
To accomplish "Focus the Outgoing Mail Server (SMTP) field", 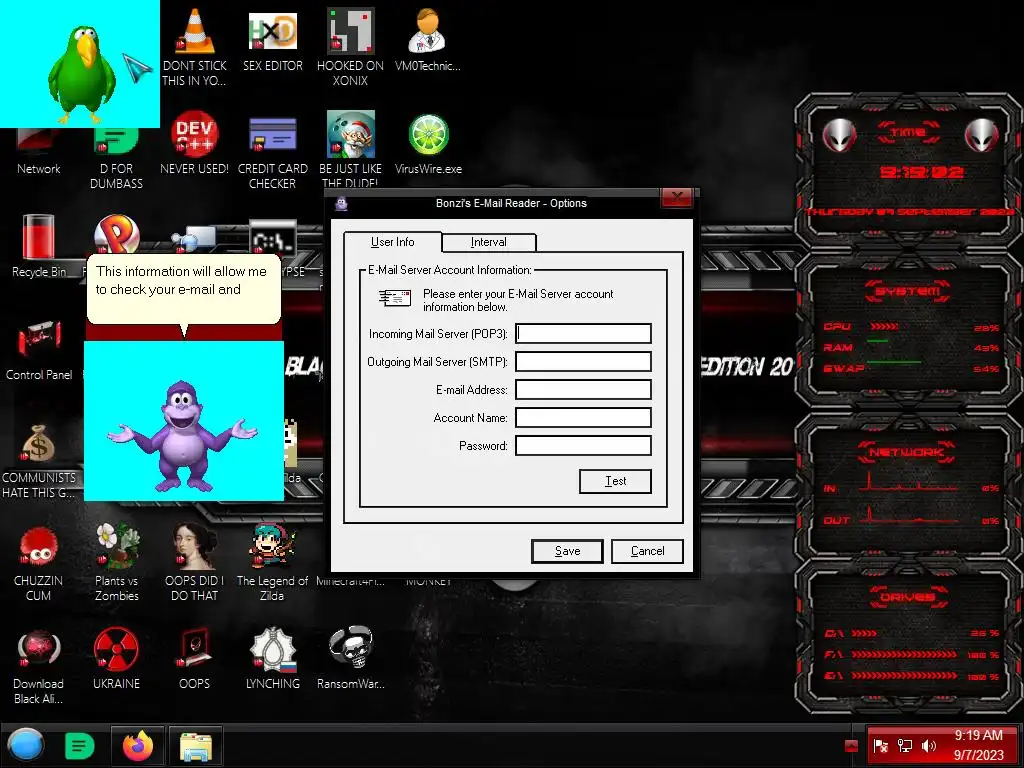I will coord(583,362).
